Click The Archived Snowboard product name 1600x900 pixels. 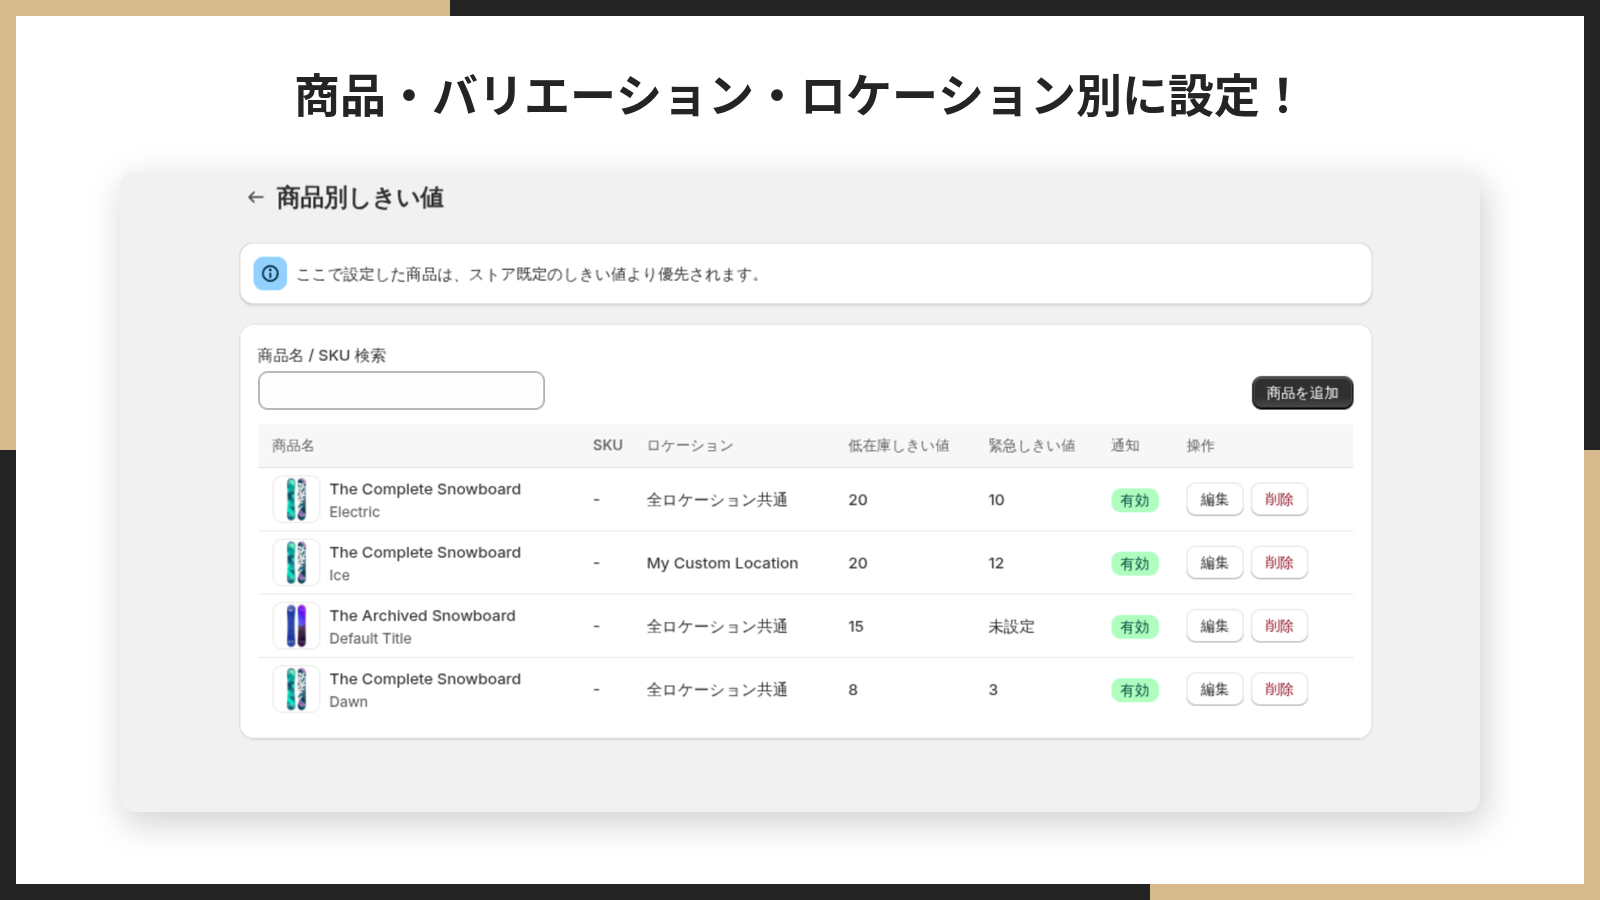(422, 615)
